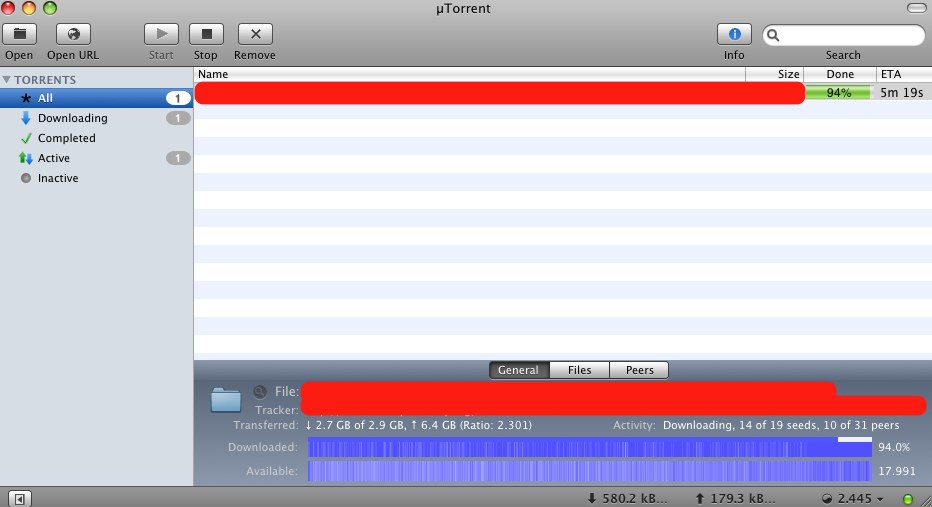Click the Open URL globe icon
Viewport: 932px width, 507px height.
click(x=73, y=34)
